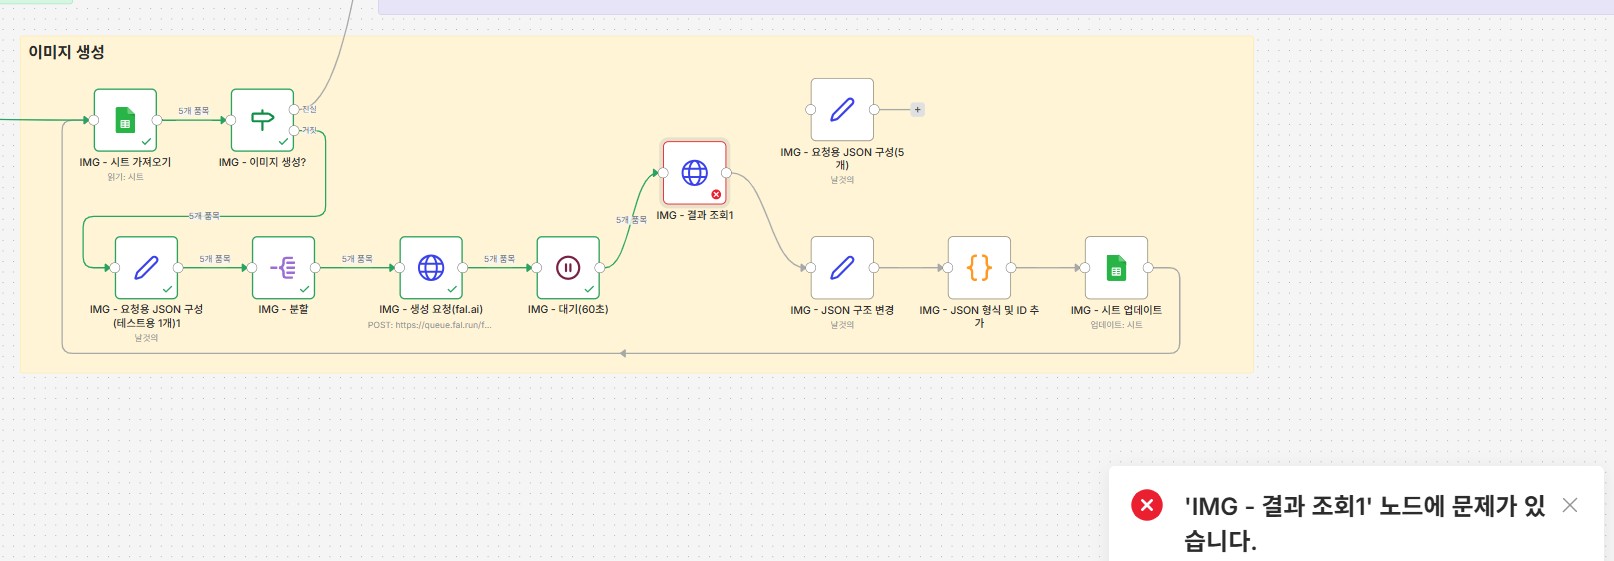Click the '5개 품목' label between 분할 and 생성 요청
This screenshot has width=1614, height=561.
pos(357,258)
